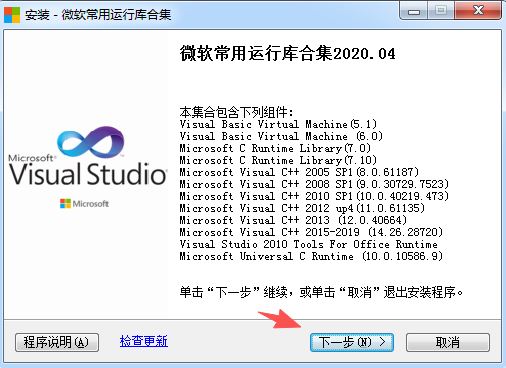Click the heading 微软常用运行库合集2020.04
This screenshot has height=368, width=506.
[x=287, y=54]
